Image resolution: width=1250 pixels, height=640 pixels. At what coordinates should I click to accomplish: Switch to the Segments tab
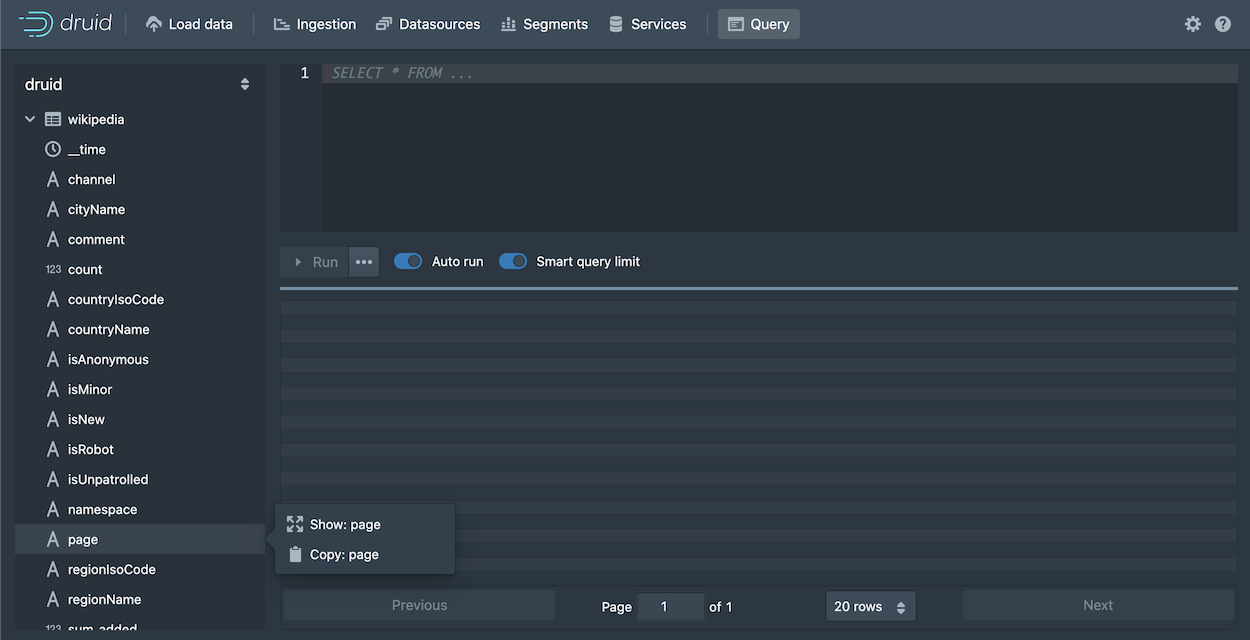544,24
